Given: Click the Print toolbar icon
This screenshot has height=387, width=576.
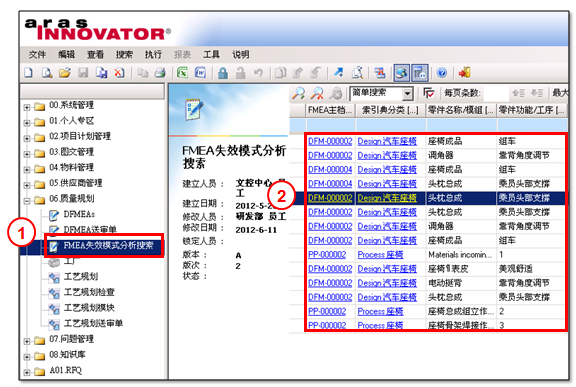Looking at the screenshot, I should [160, 72].
